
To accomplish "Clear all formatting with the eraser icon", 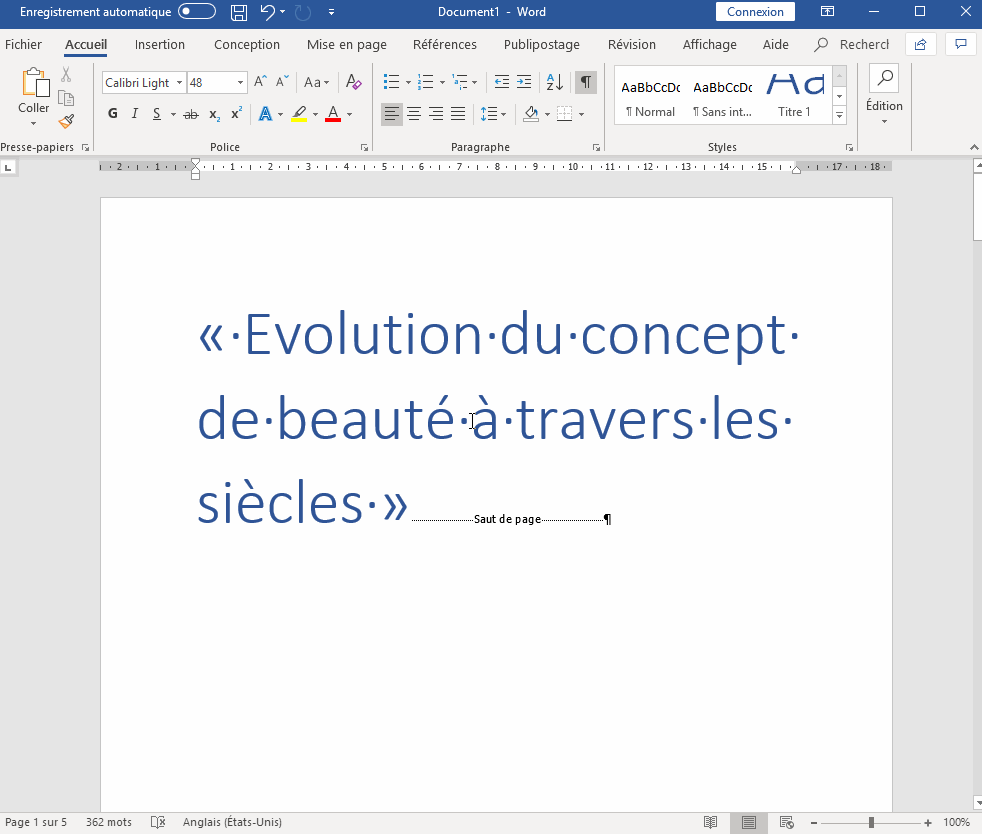I will pos(353,82).
